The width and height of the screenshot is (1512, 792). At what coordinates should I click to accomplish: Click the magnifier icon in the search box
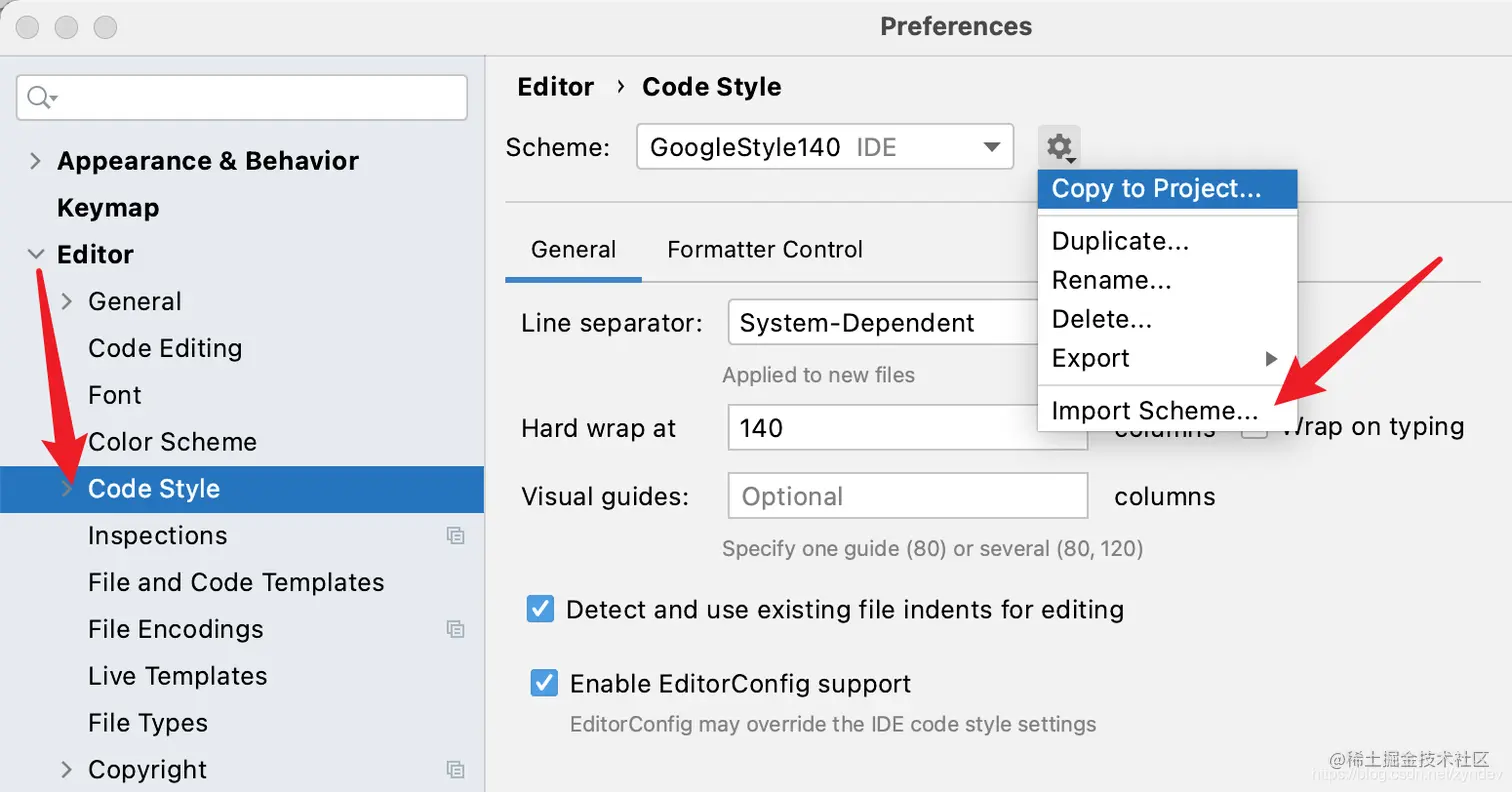point(40,97)
